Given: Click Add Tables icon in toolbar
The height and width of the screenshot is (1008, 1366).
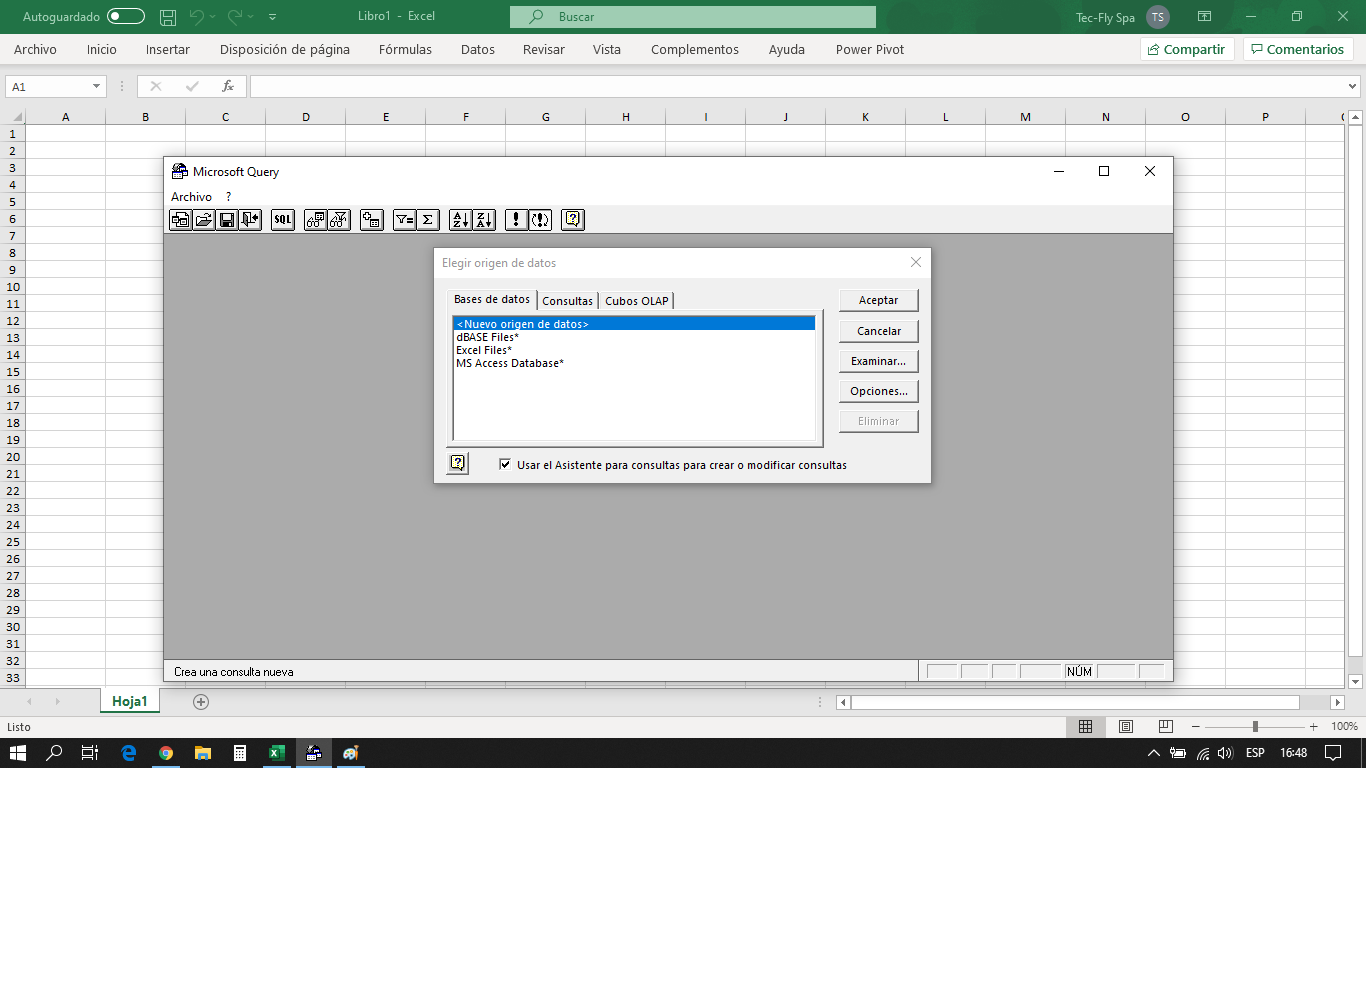Looking at the screenshot, I should (372, 220).
